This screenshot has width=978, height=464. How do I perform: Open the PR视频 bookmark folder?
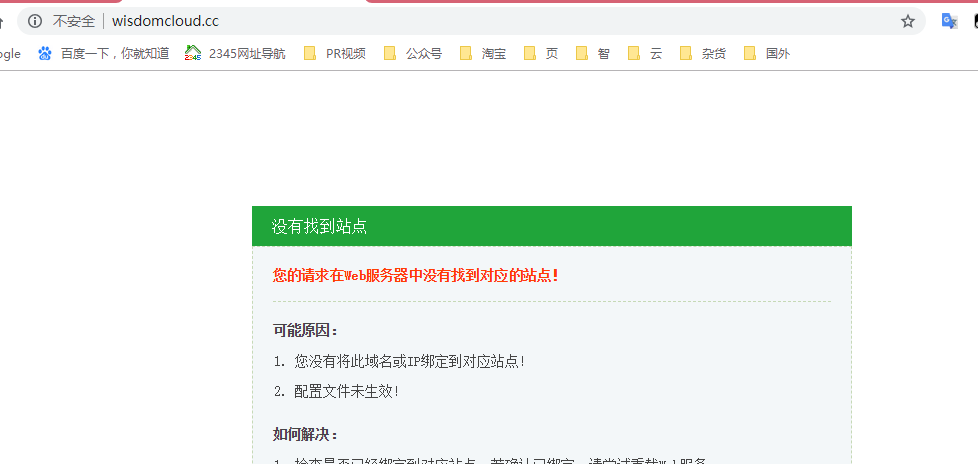(335, 54)
